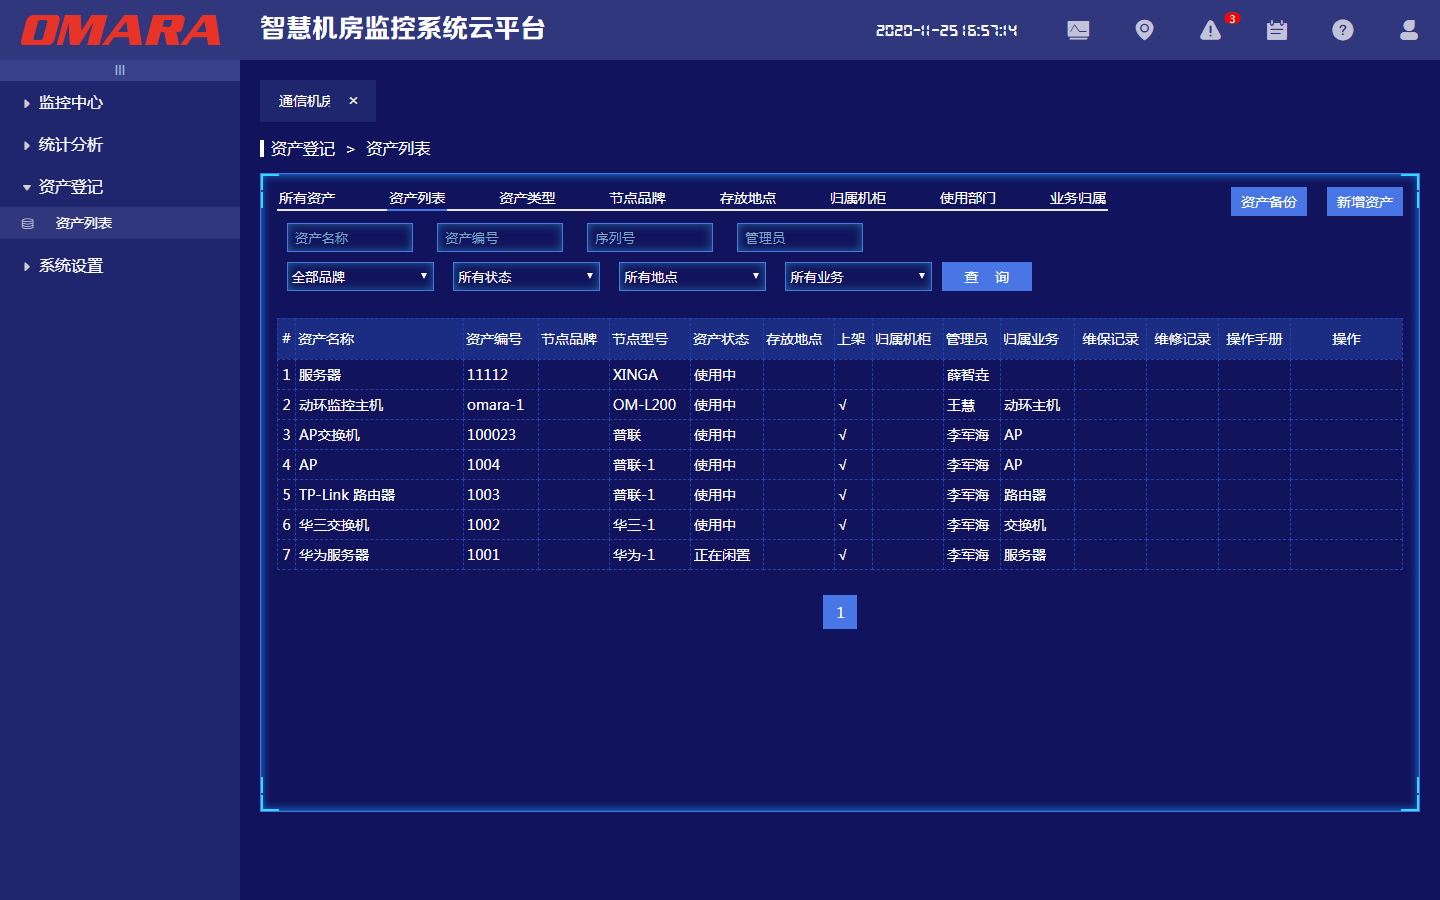
Task: Collapse sidebar using the handle bar icon
Action: 120,70
